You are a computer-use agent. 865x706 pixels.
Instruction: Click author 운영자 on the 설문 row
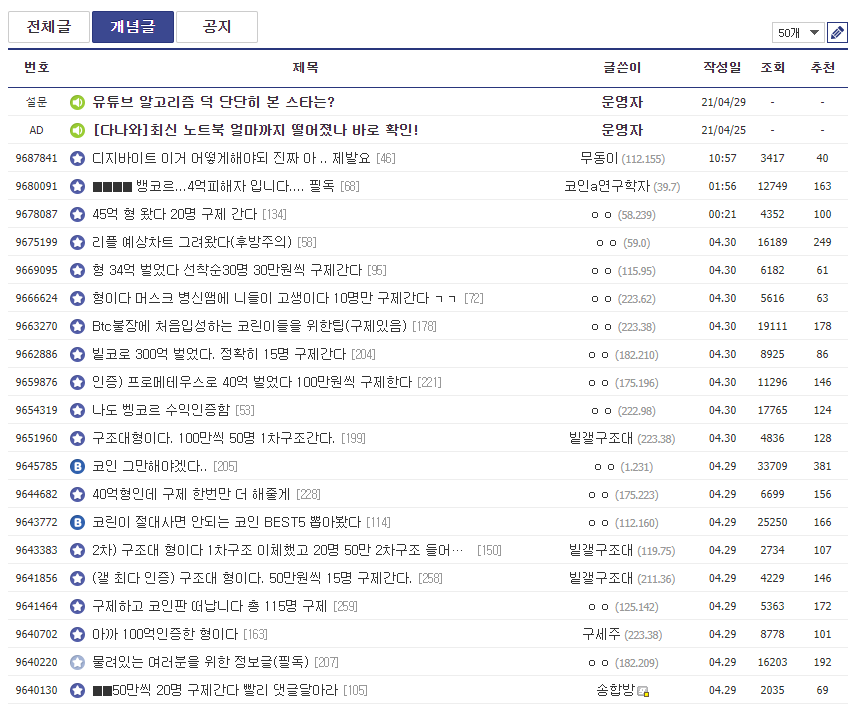[622, 102]
